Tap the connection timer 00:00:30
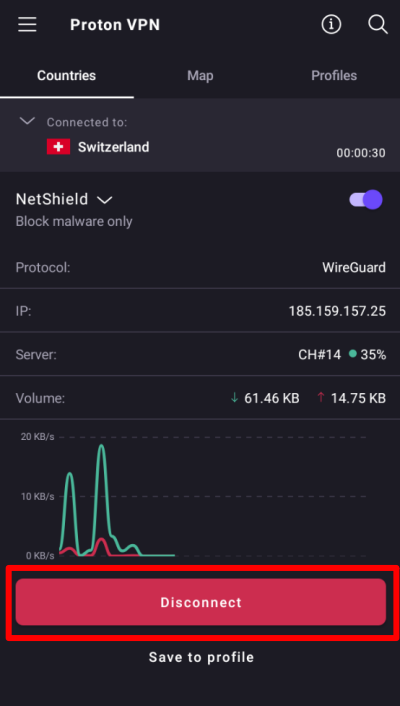 point(361,153)
